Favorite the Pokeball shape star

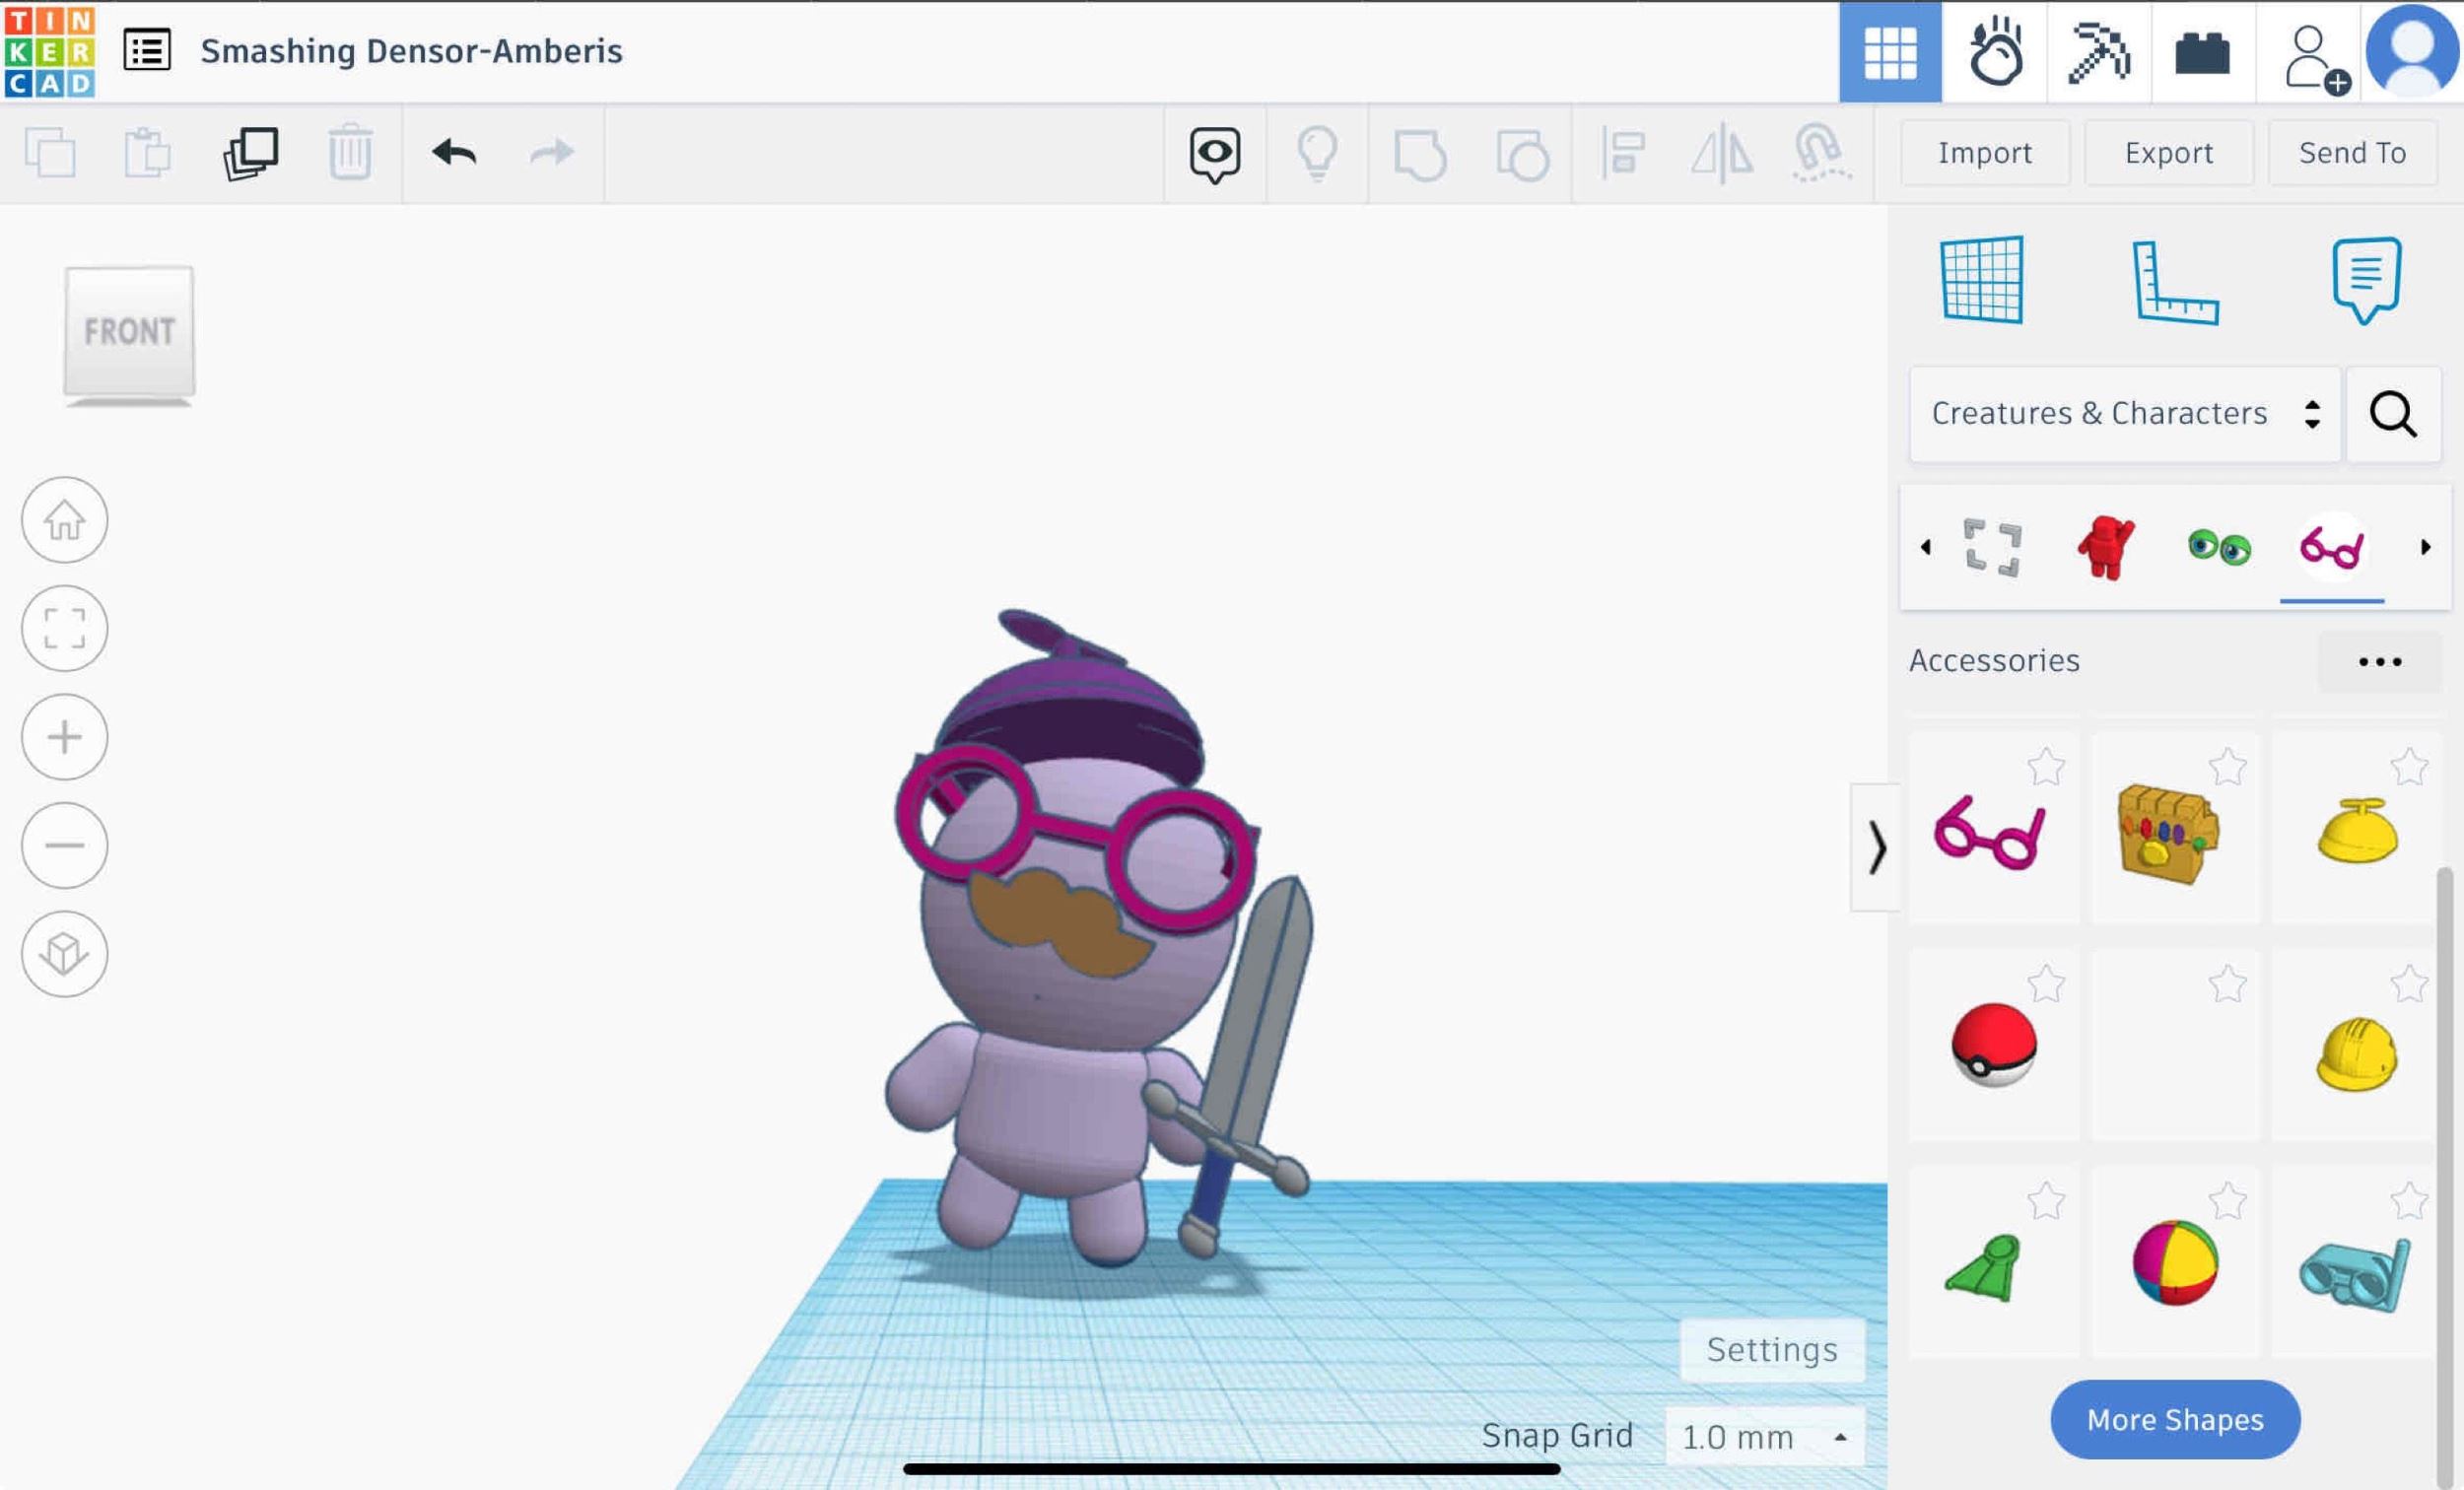pos(2046,984)
